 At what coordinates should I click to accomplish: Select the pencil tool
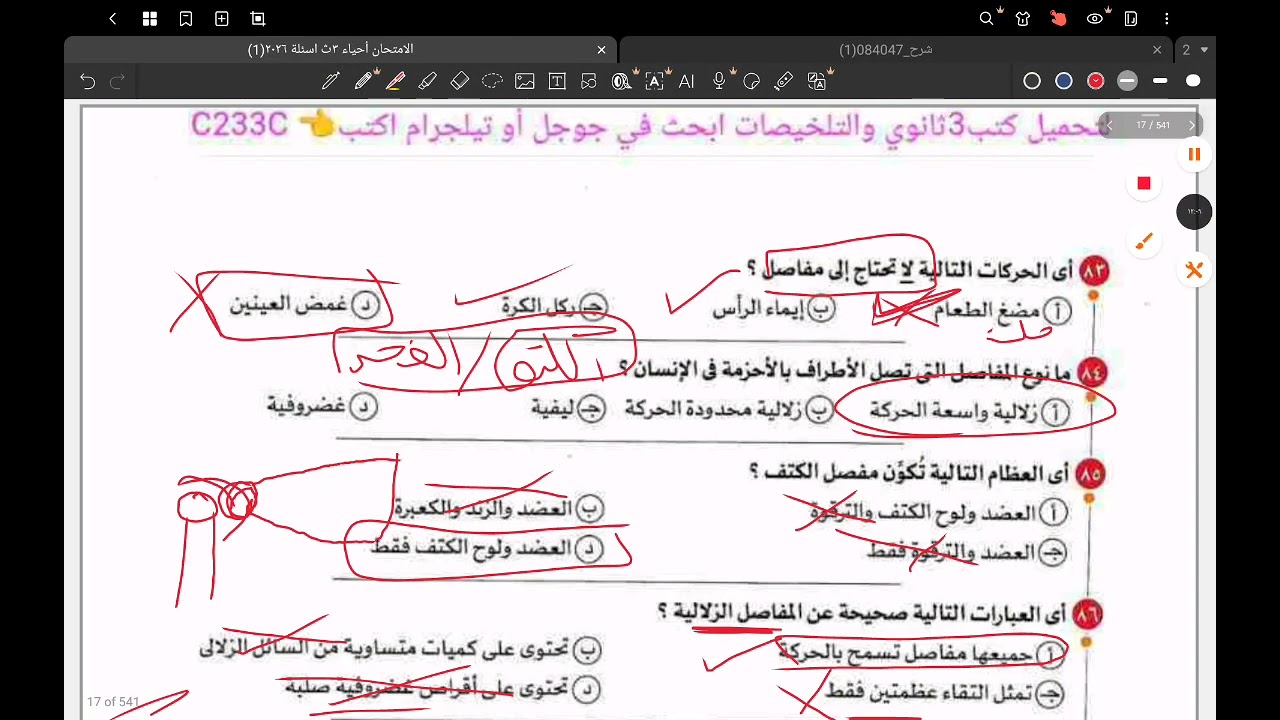pyautogui.click(x=364, y=81)
